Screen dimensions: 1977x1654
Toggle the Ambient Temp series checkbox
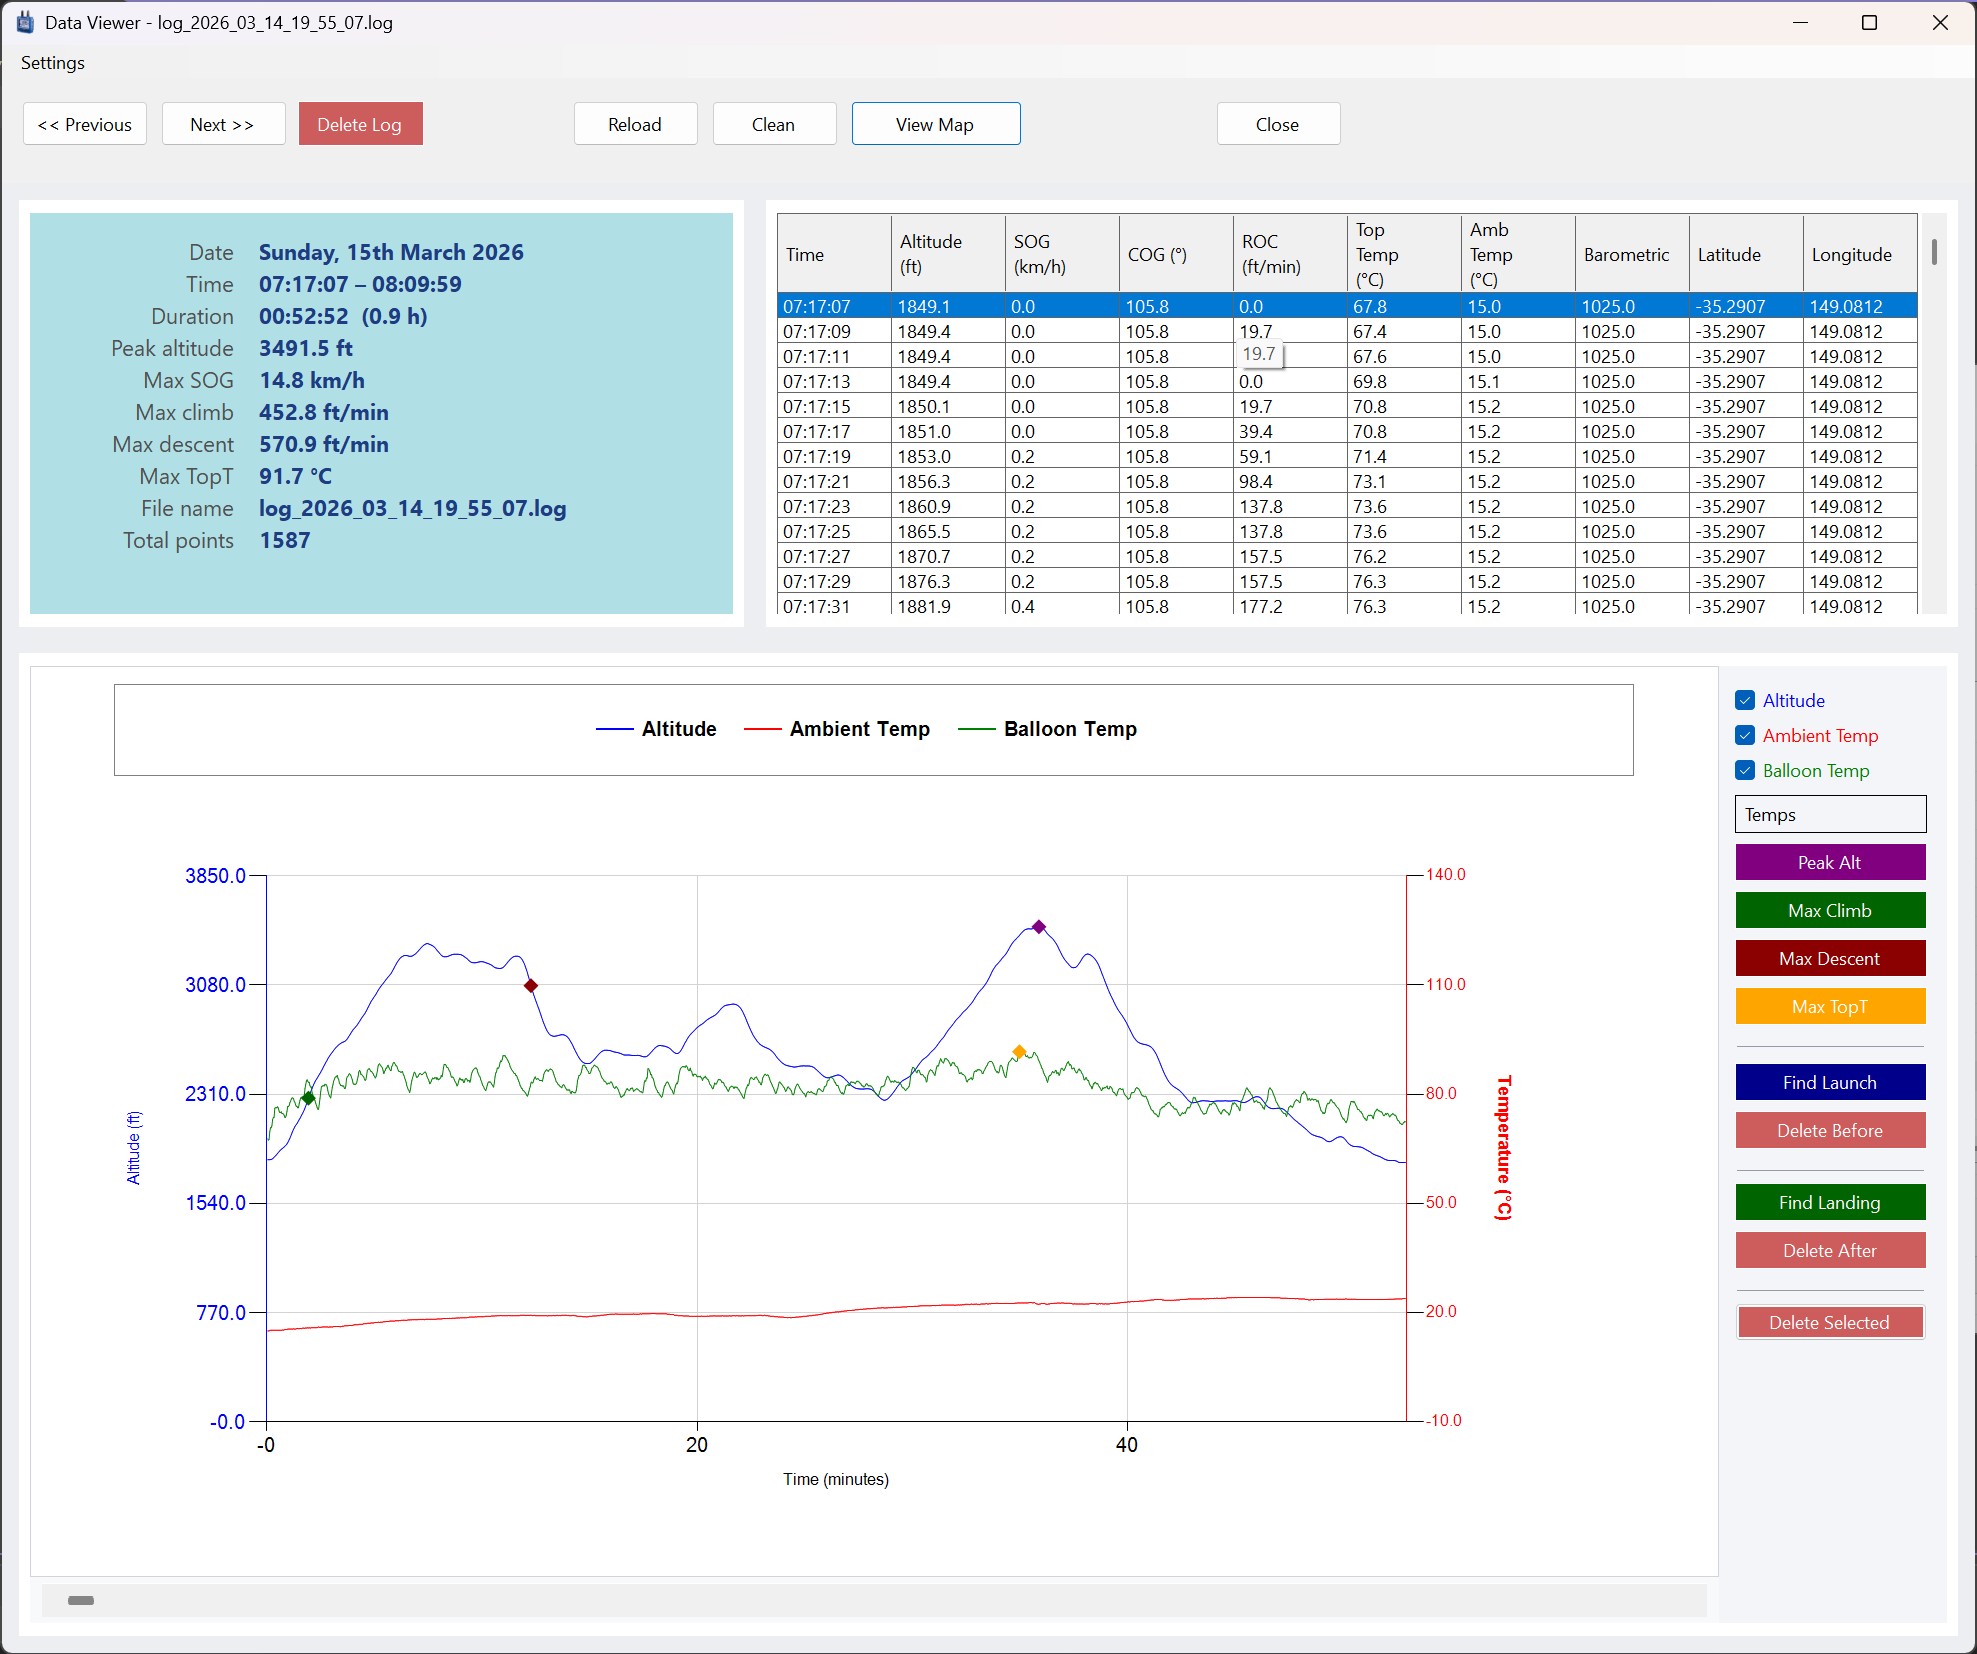(x=1745, y=735)
